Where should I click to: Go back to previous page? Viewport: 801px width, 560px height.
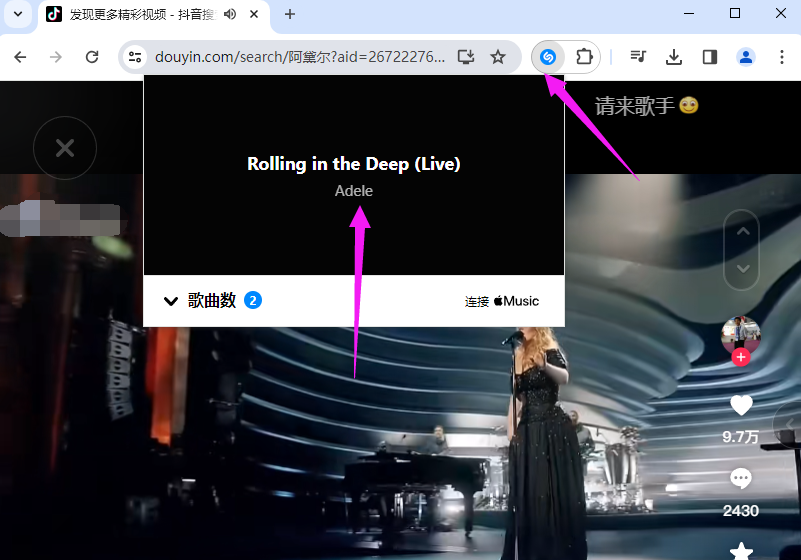click(20, 57)
